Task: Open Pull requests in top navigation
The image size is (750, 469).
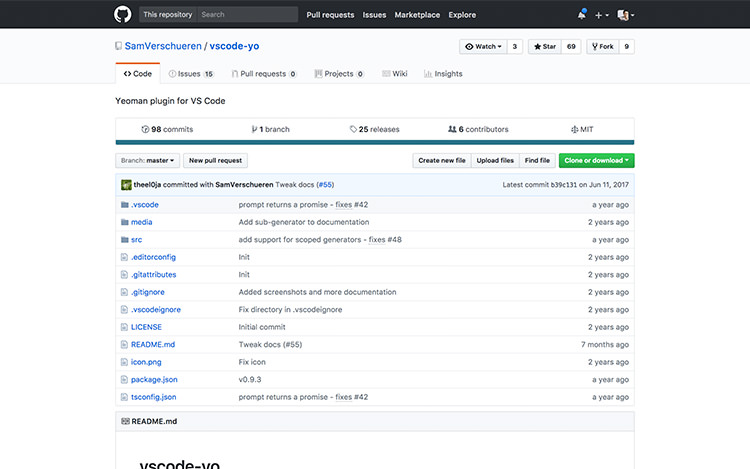Action: coord(331,15)
